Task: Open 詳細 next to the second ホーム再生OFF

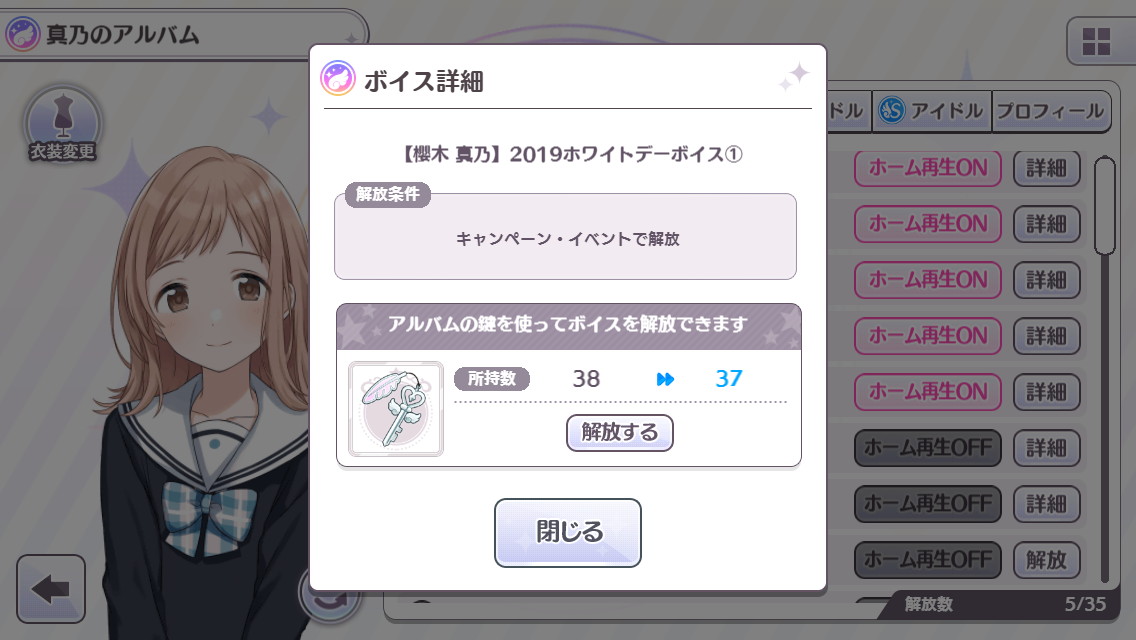Action: (x=1046, y=504)
